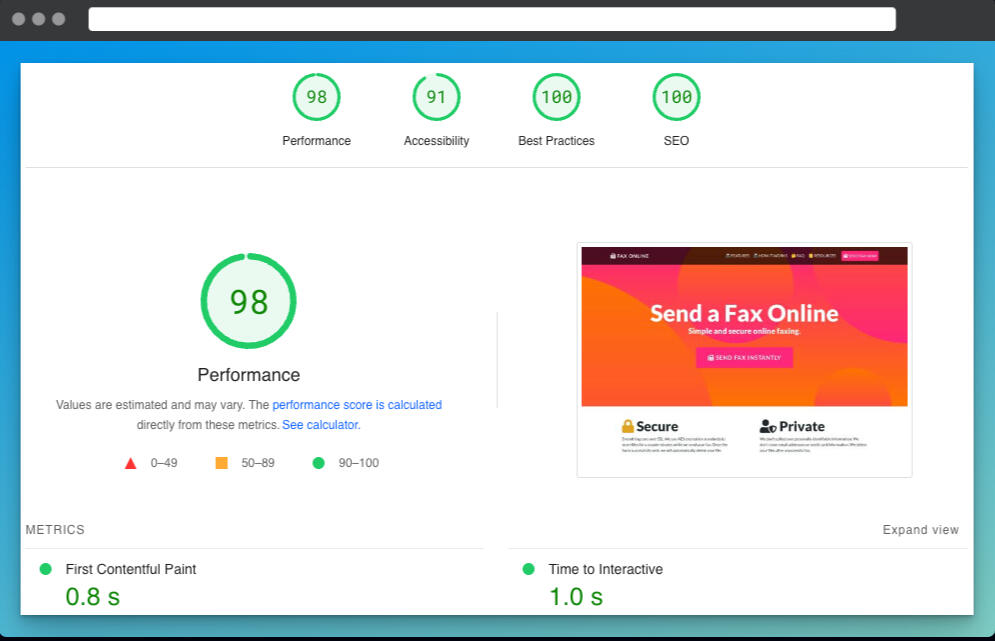Click the Send Fax Instantly button in preview
The width and height of the screenshot is (995, 641).
coord(744,357)
